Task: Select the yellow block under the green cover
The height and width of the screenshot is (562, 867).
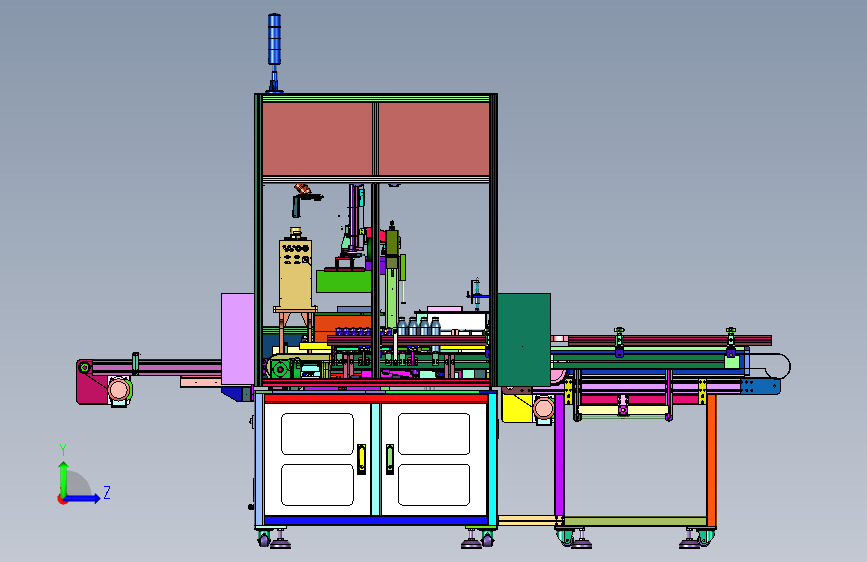Action: click(x=517, y=408)
